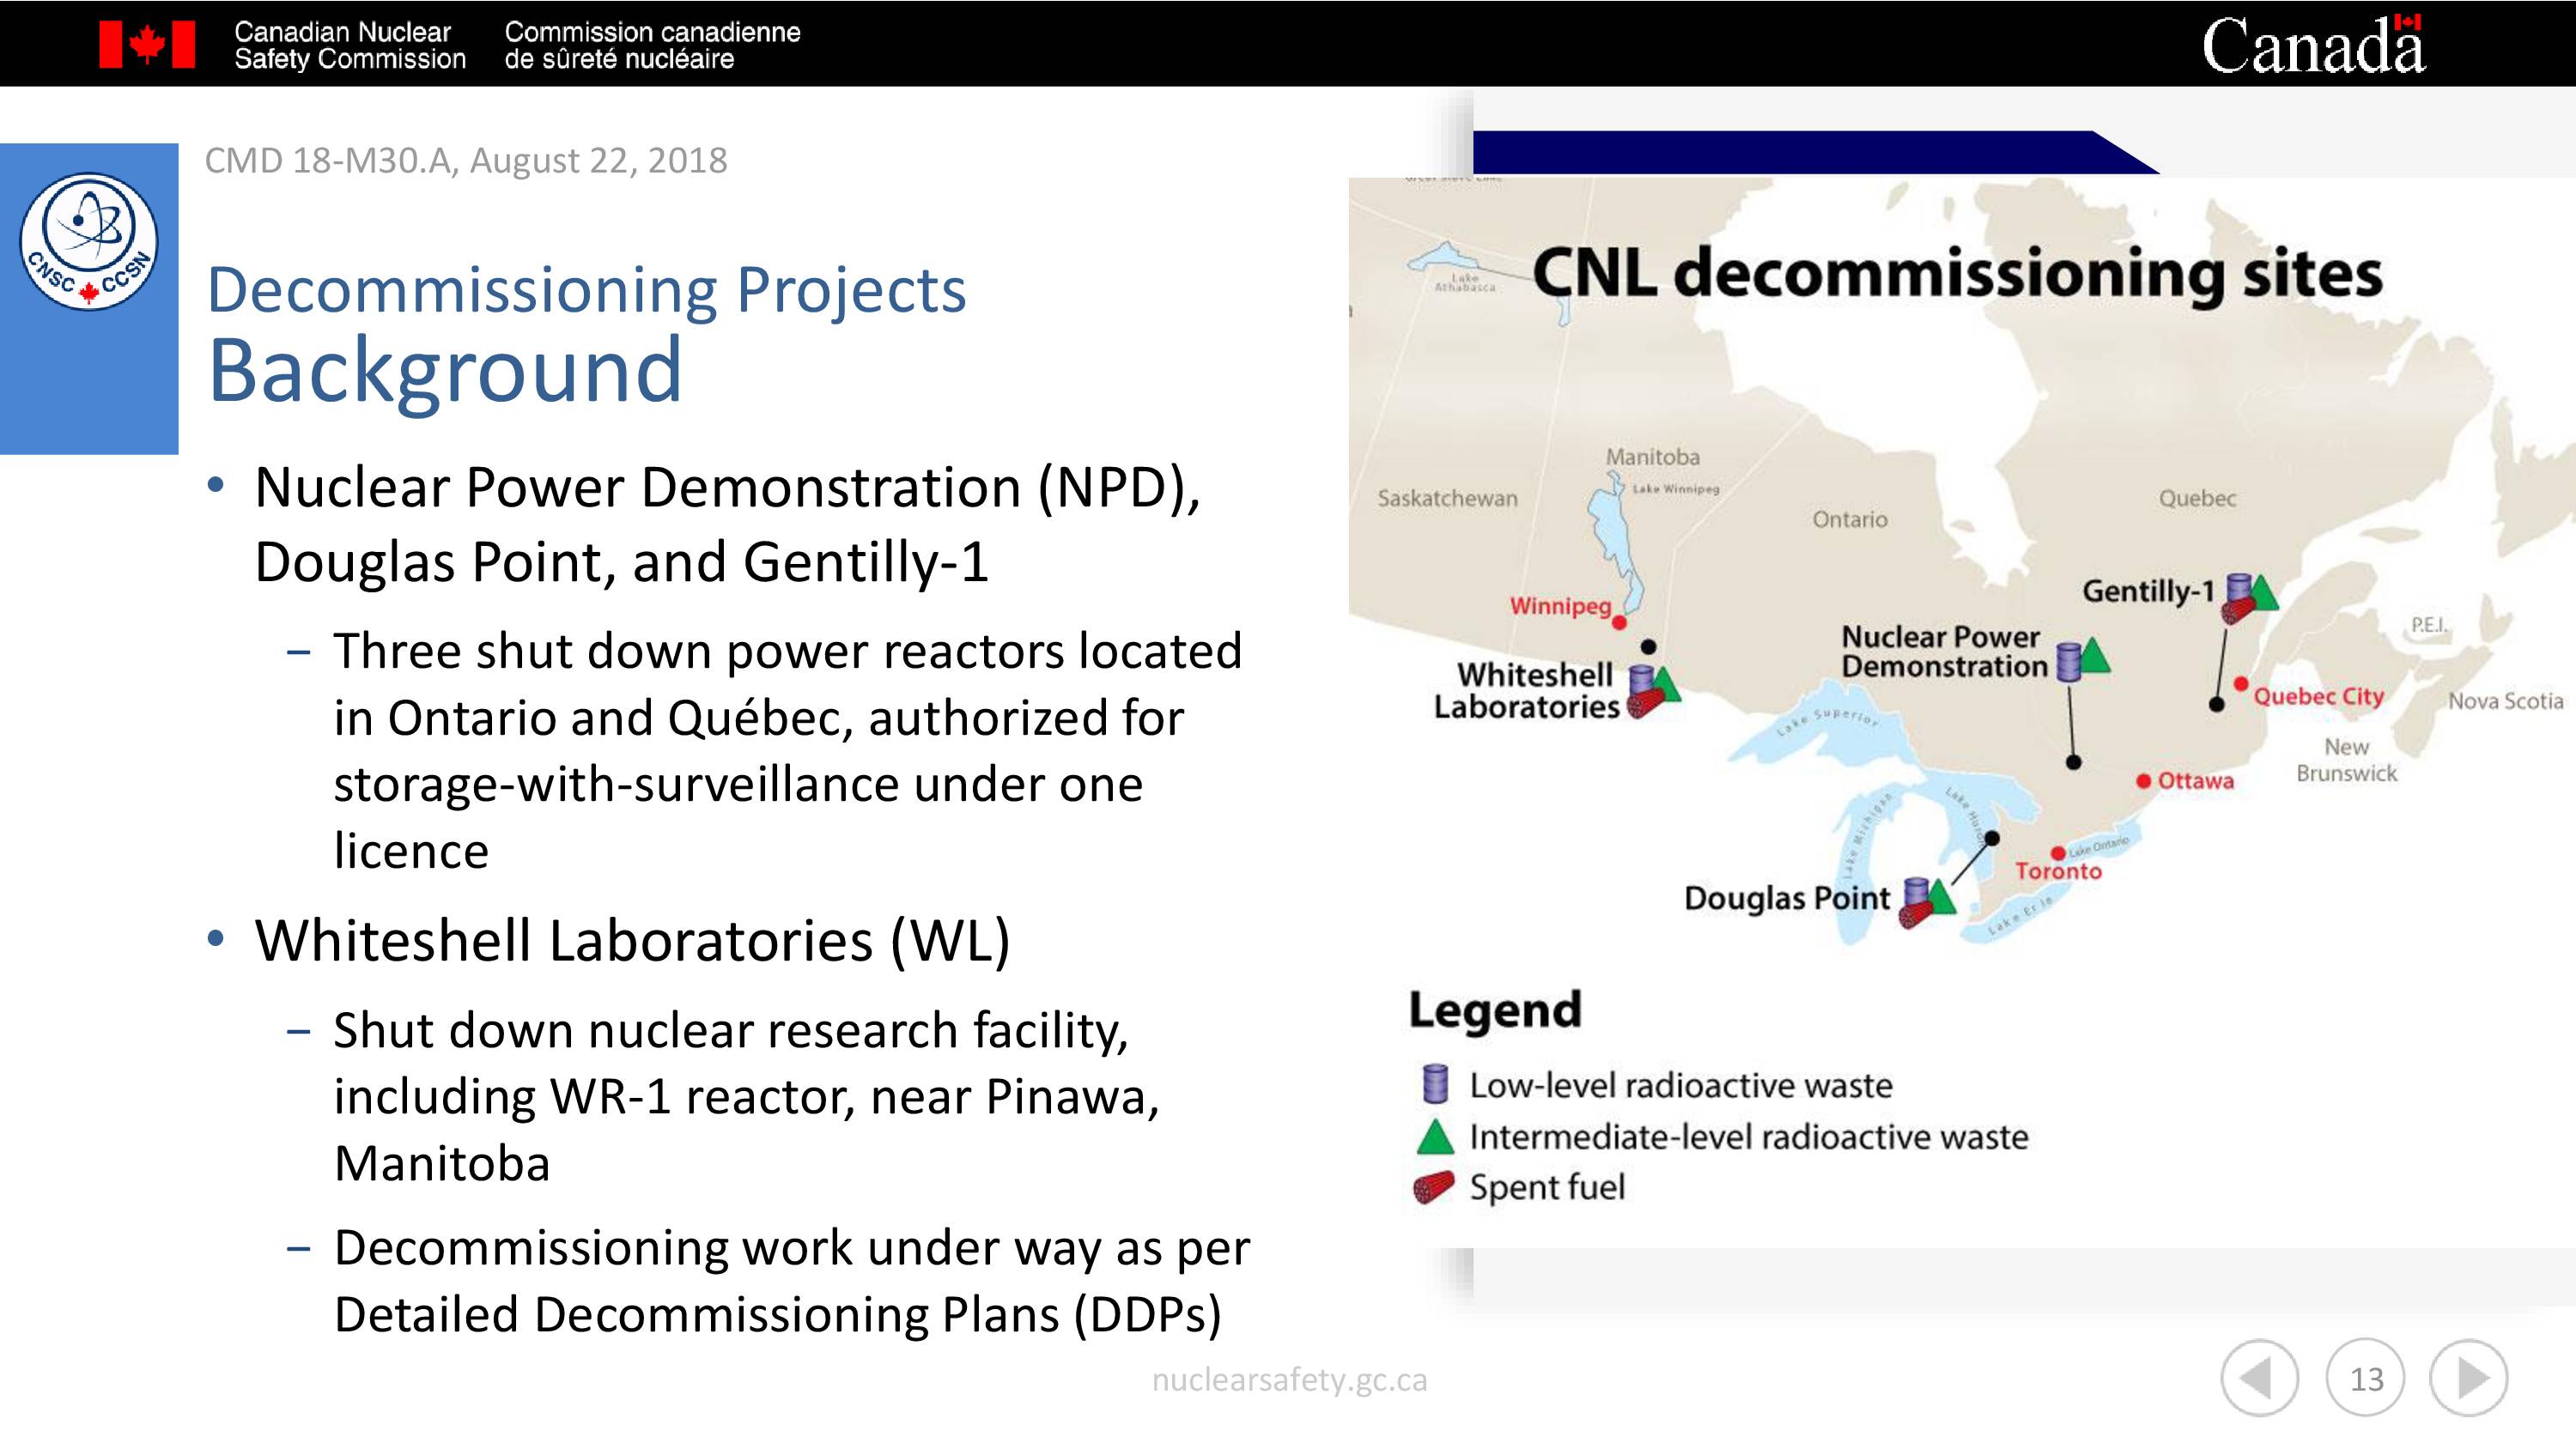The height and width of the screenshot is (1449, 2576).
Task: Click the Spent fuel red bundle legend icon
Action: 1433,1187
